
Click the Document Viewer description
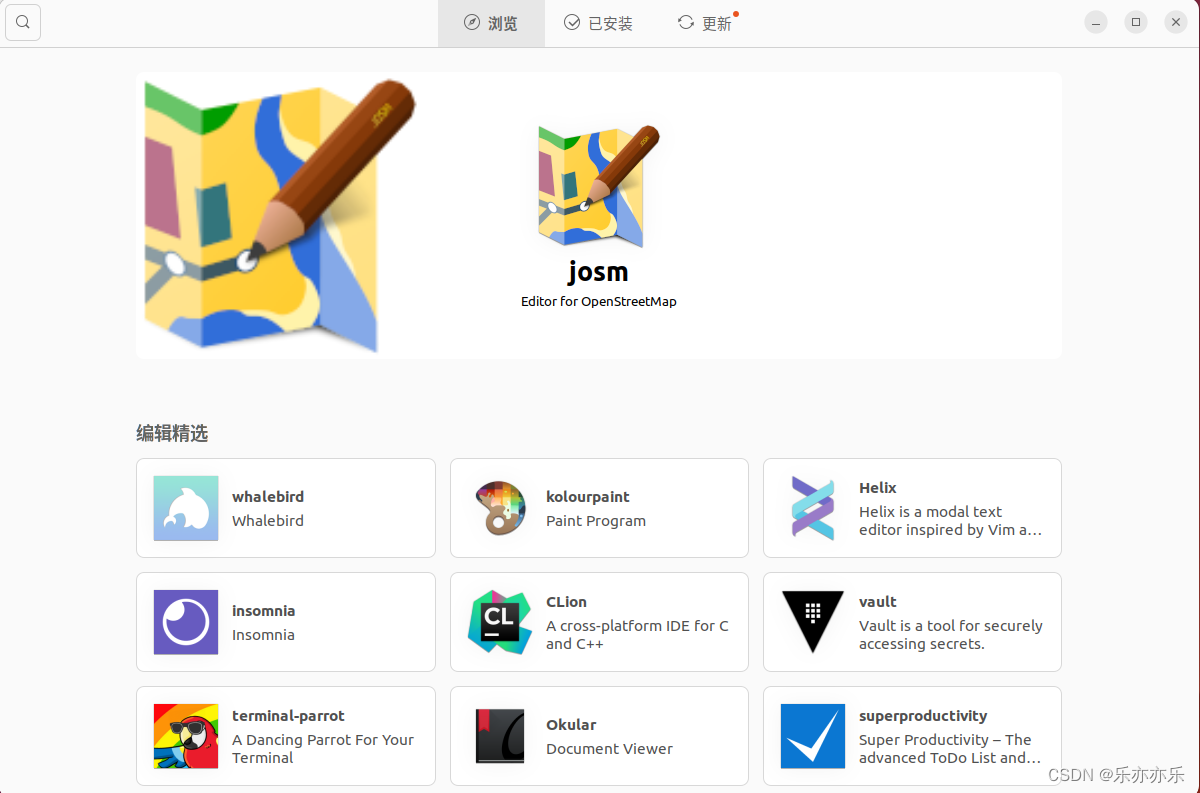pos(610,749)
